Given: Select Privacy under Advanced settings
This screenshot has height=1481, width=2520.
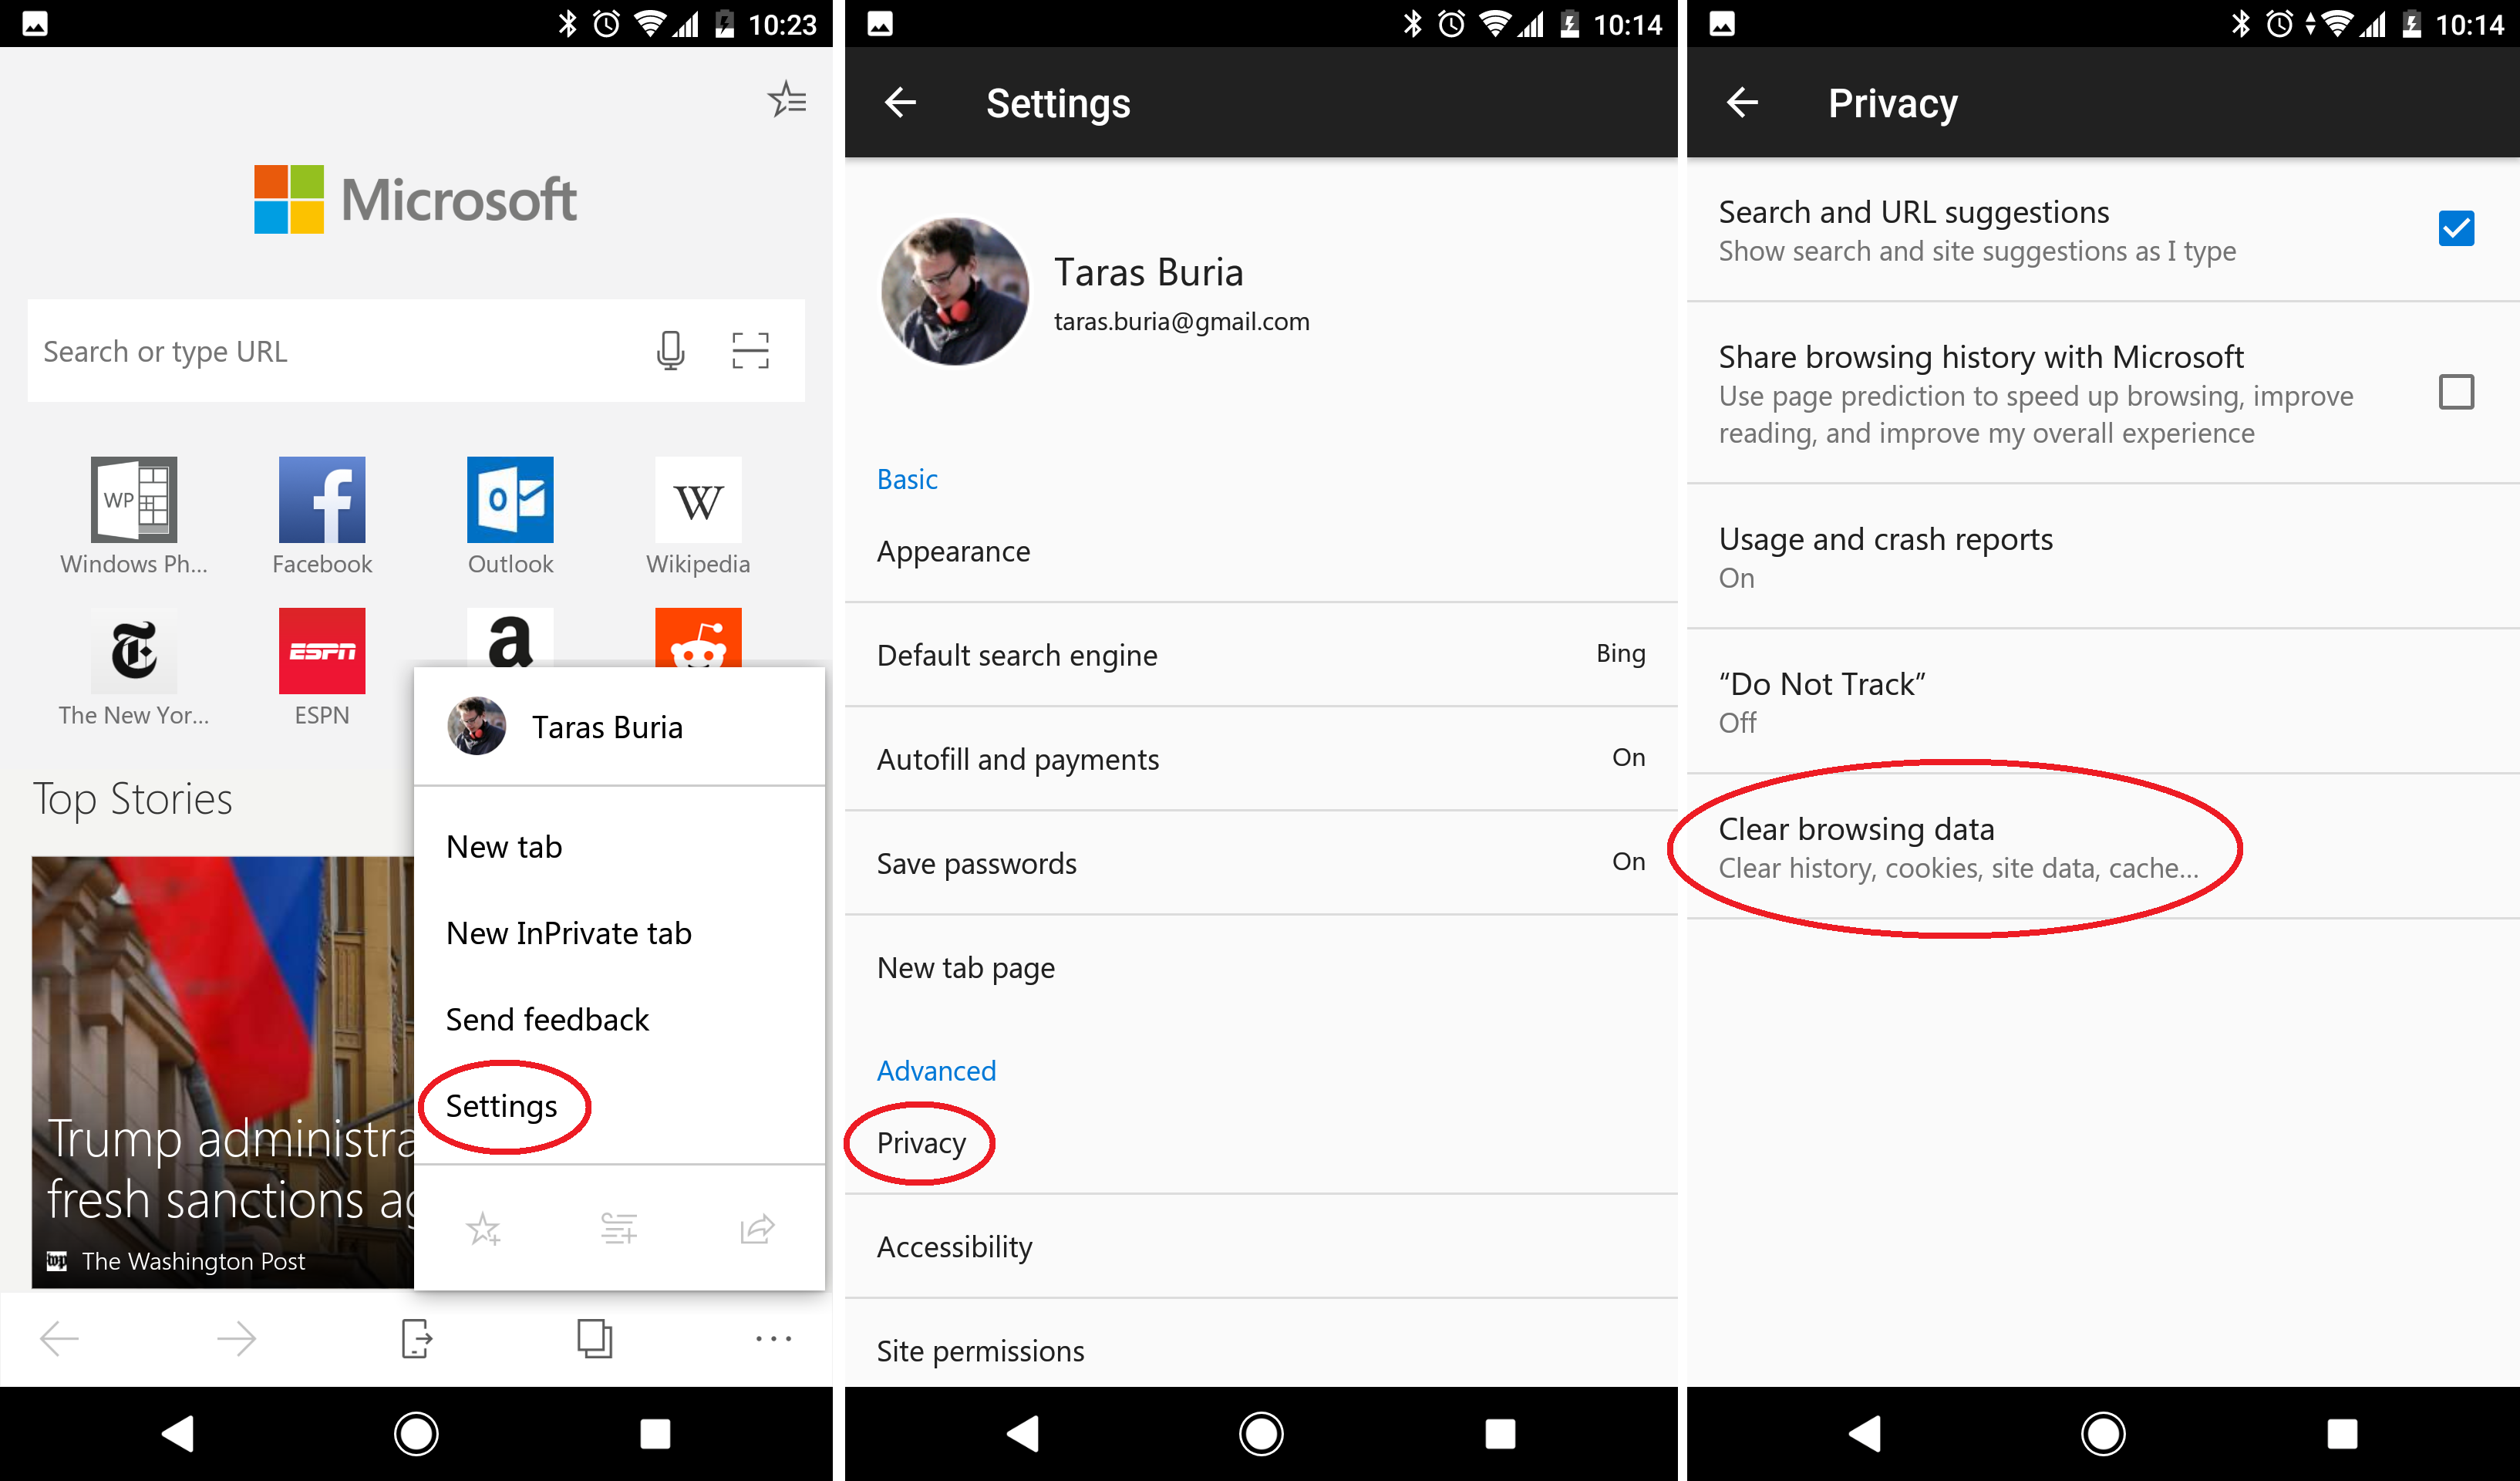Looking at the screenshot, I should [918, 1142].
